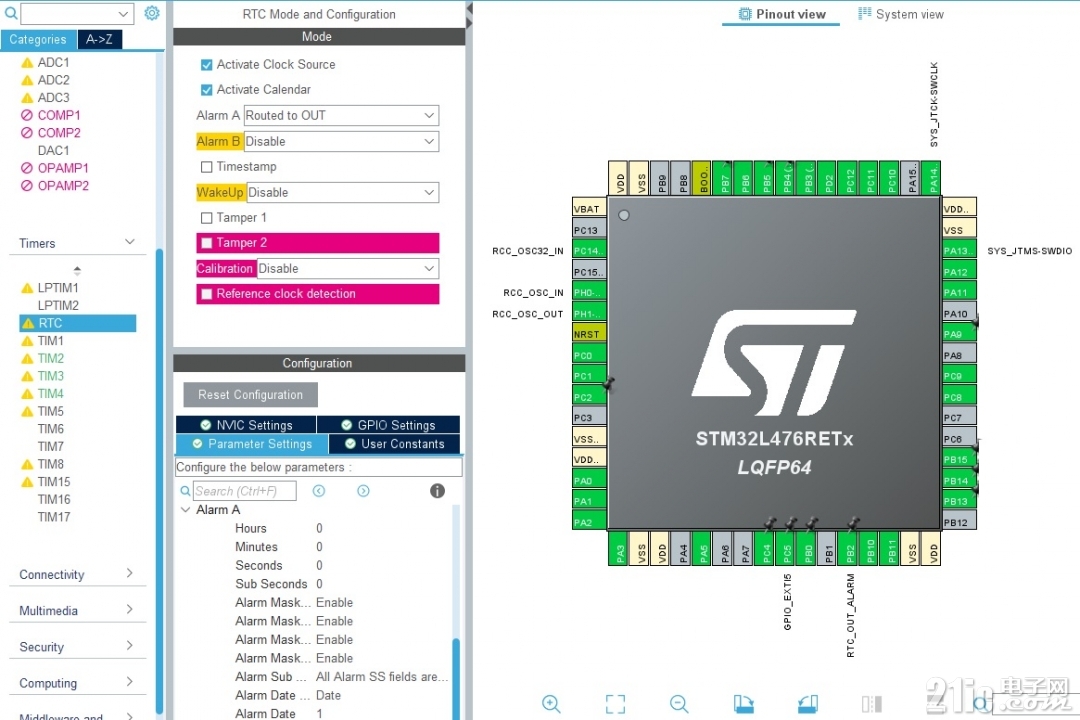Click the Alarm A Minutes value
Image resolution: width=1080 pixels, height=720 pixels.
pyautogui.click(x=319, y=547)
